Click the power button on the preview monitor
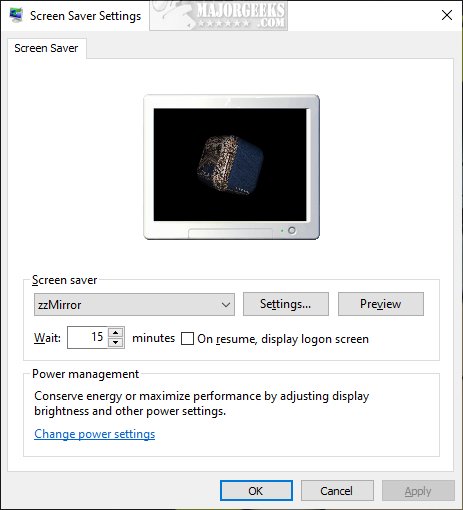463x510 pixels. 292,230
